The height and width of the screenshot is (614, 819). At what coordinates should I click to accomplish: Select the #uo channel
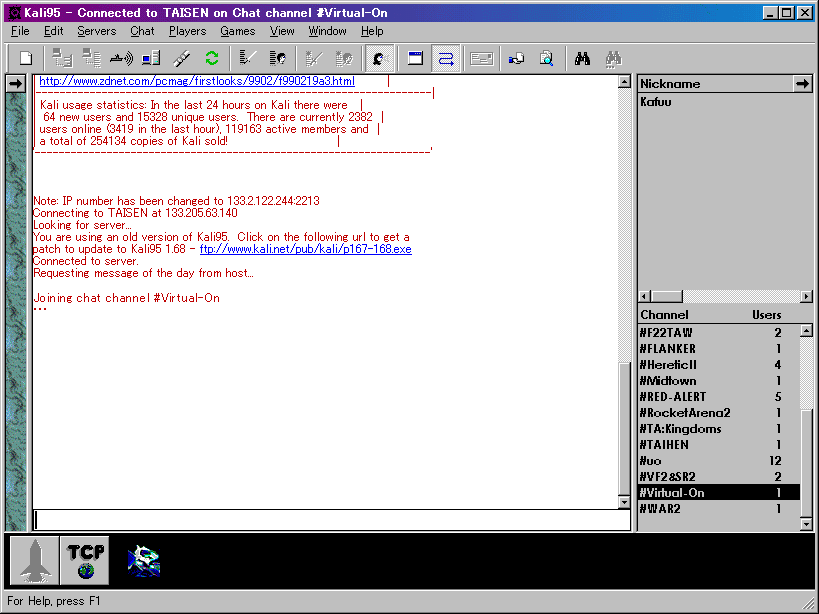[x=719, y=461]
